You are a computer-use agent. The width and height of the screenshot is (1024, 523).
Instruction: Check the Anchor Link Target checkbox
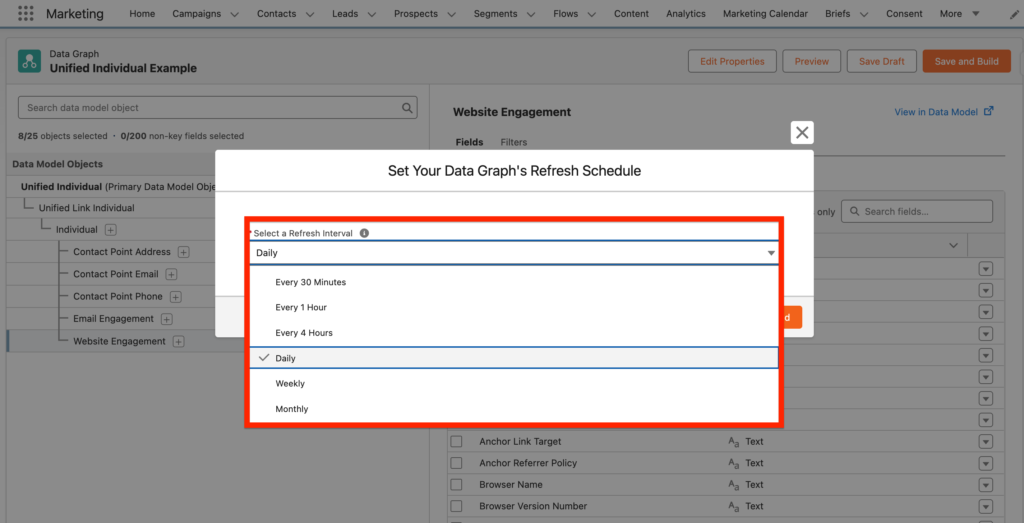[x=456, y=442]
